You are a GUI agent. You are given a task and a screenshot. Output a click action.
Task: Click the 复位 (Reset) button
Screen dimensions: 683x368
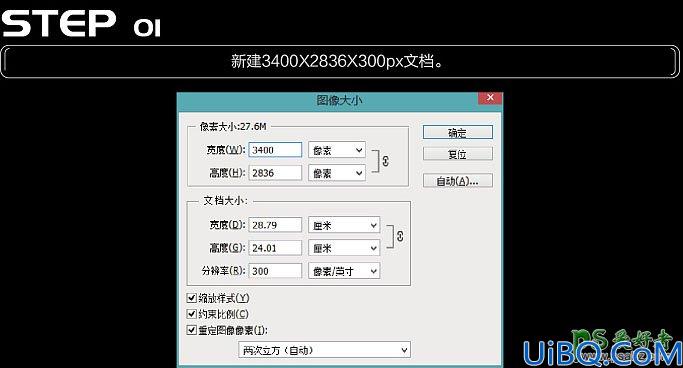(457, 154)
